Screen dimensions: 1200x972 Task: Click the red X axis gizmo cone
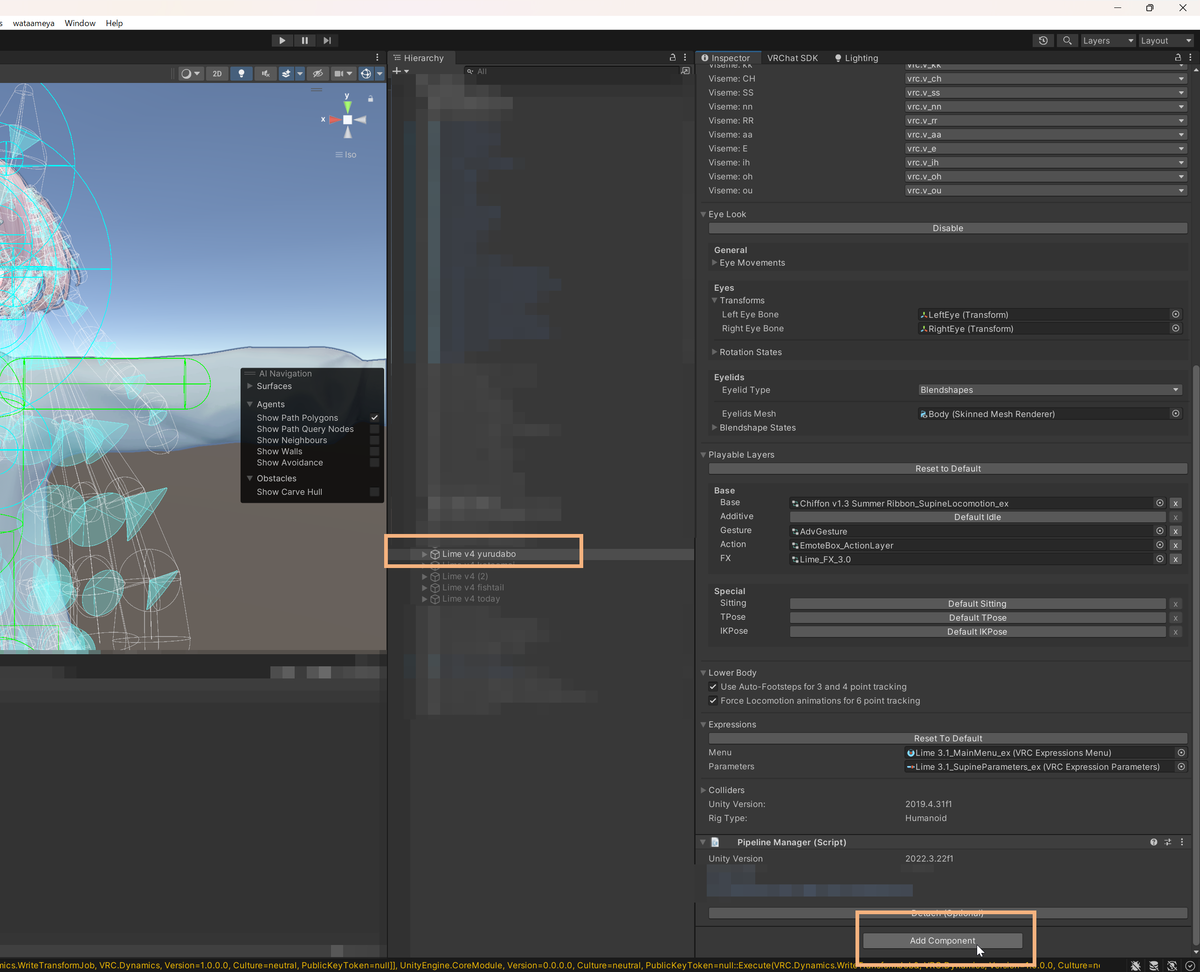[x=334, y=119]
